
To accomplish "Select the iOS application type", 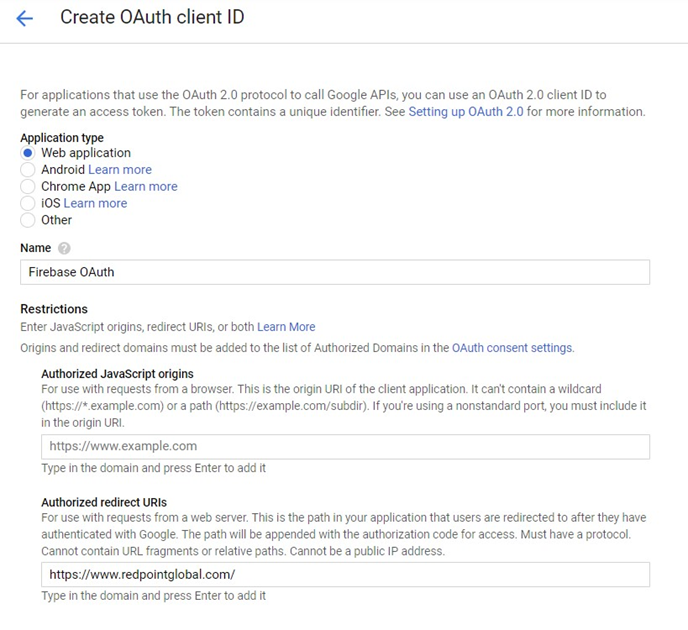I will click(28, 203).
